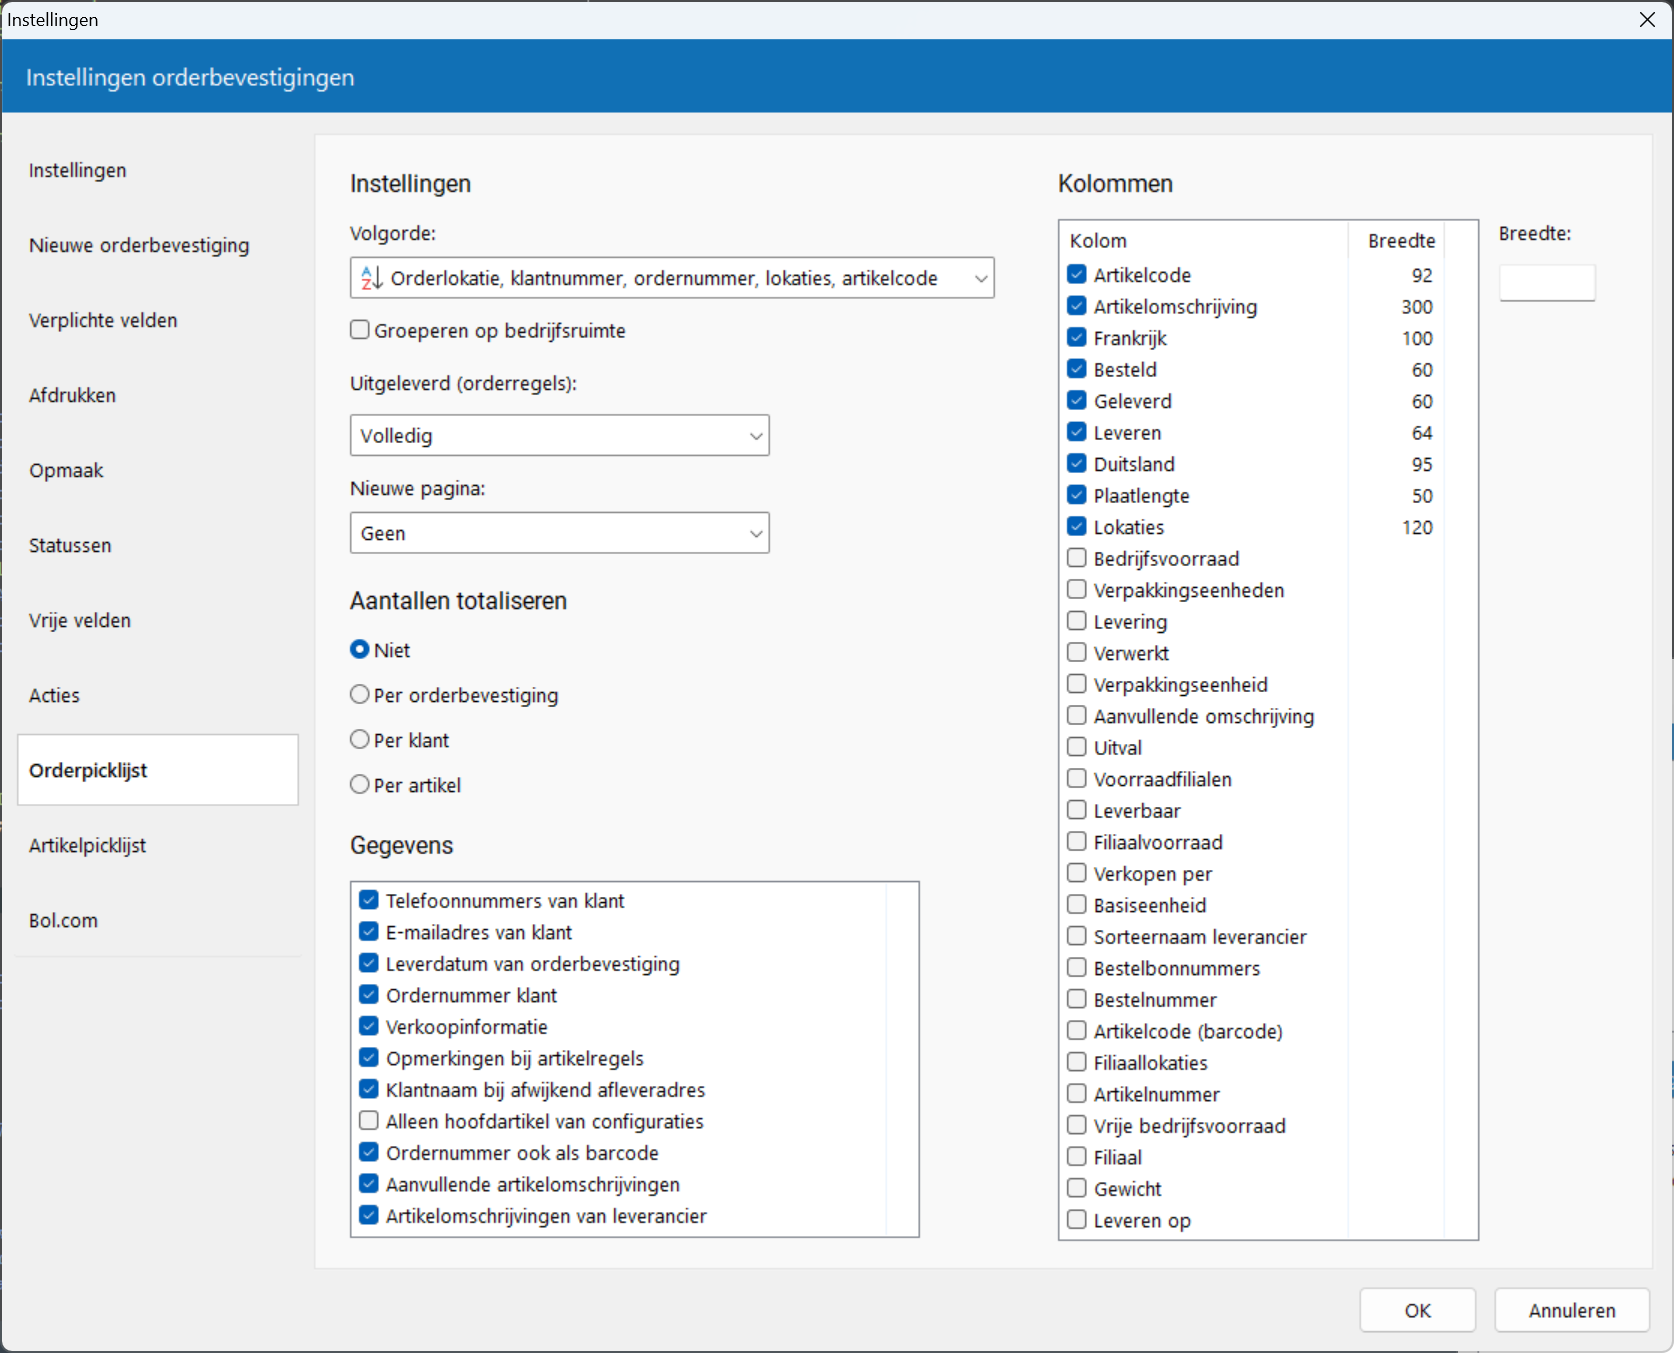The width and height of the screenshot is (1674, 1353).
Task: Click the Annuleren button
Action: tap(1572, 1310)
